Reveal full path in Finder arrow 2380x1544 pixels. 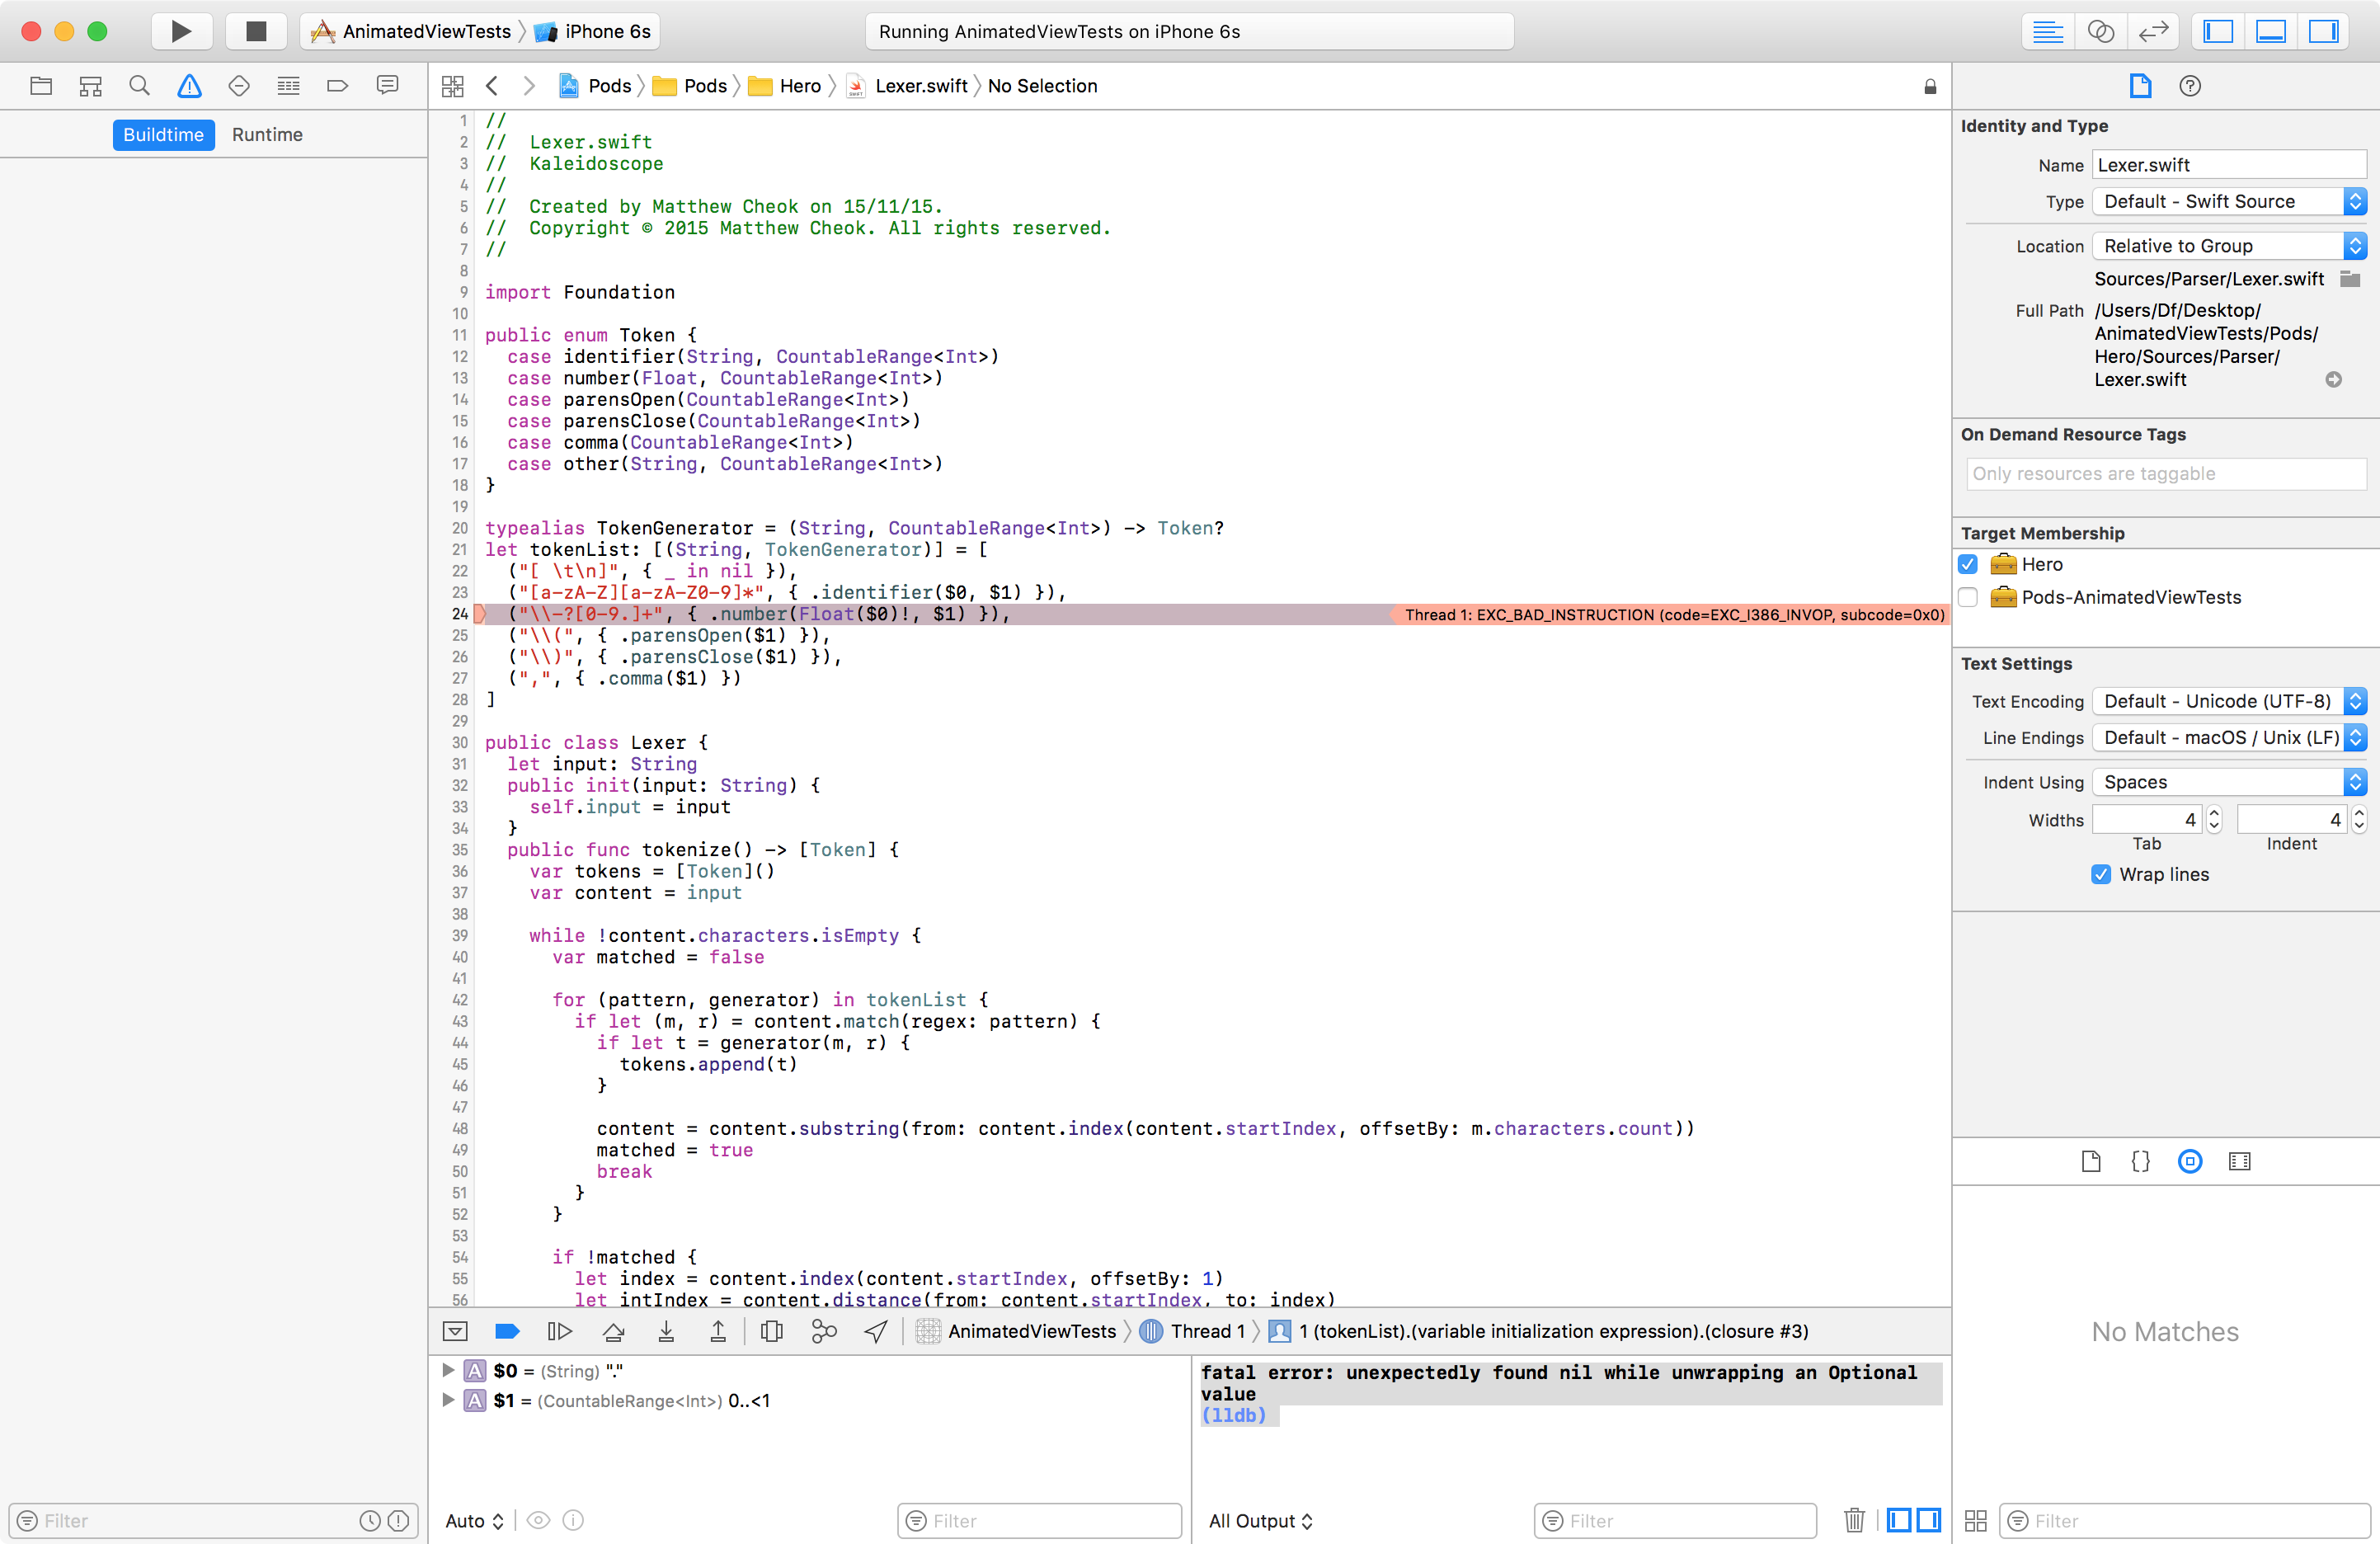tap(2334, 379)
